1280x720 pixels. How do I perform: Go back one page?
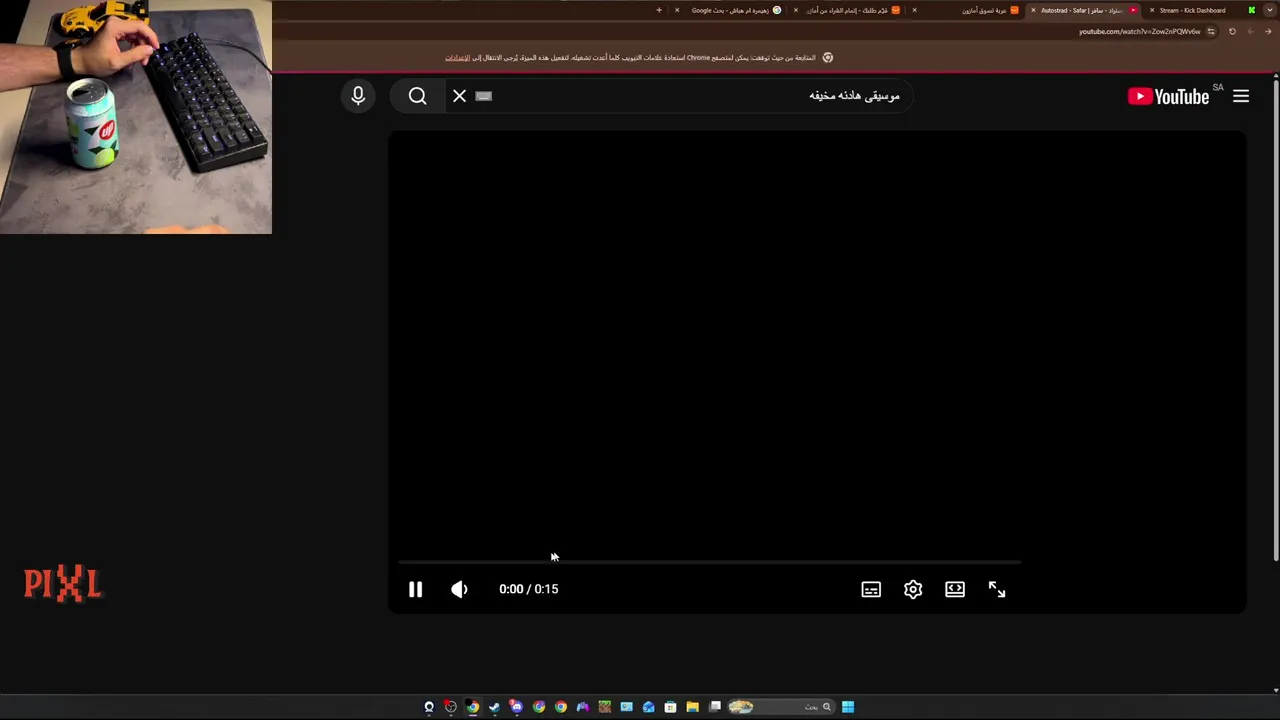point(1269,31)
